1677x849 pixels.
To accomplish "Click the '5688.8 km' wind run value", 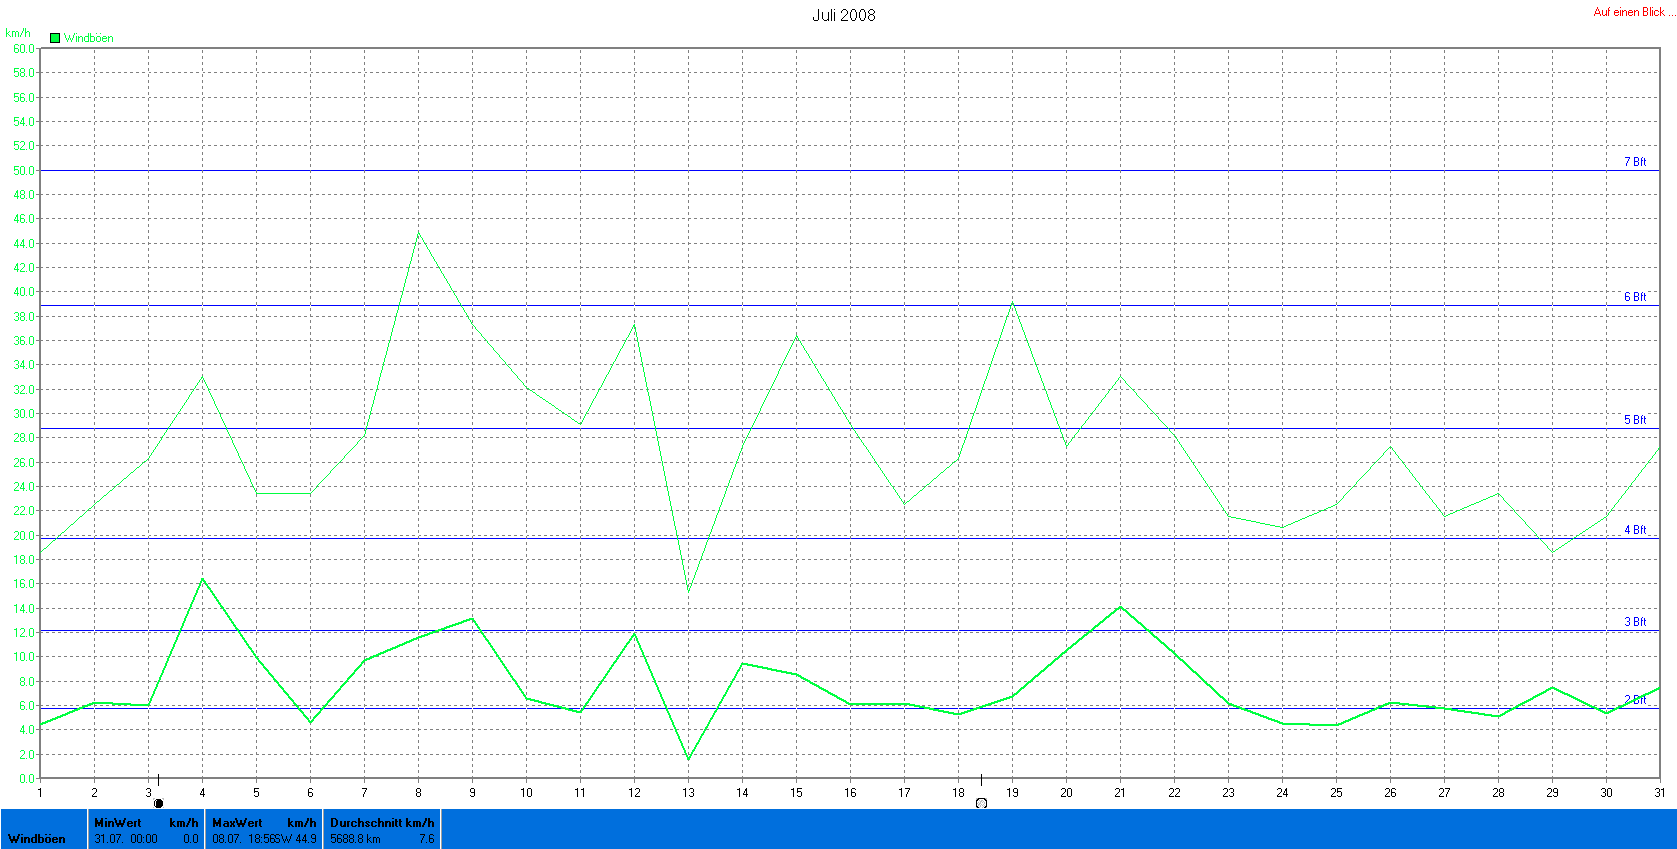I will [355, 839].
